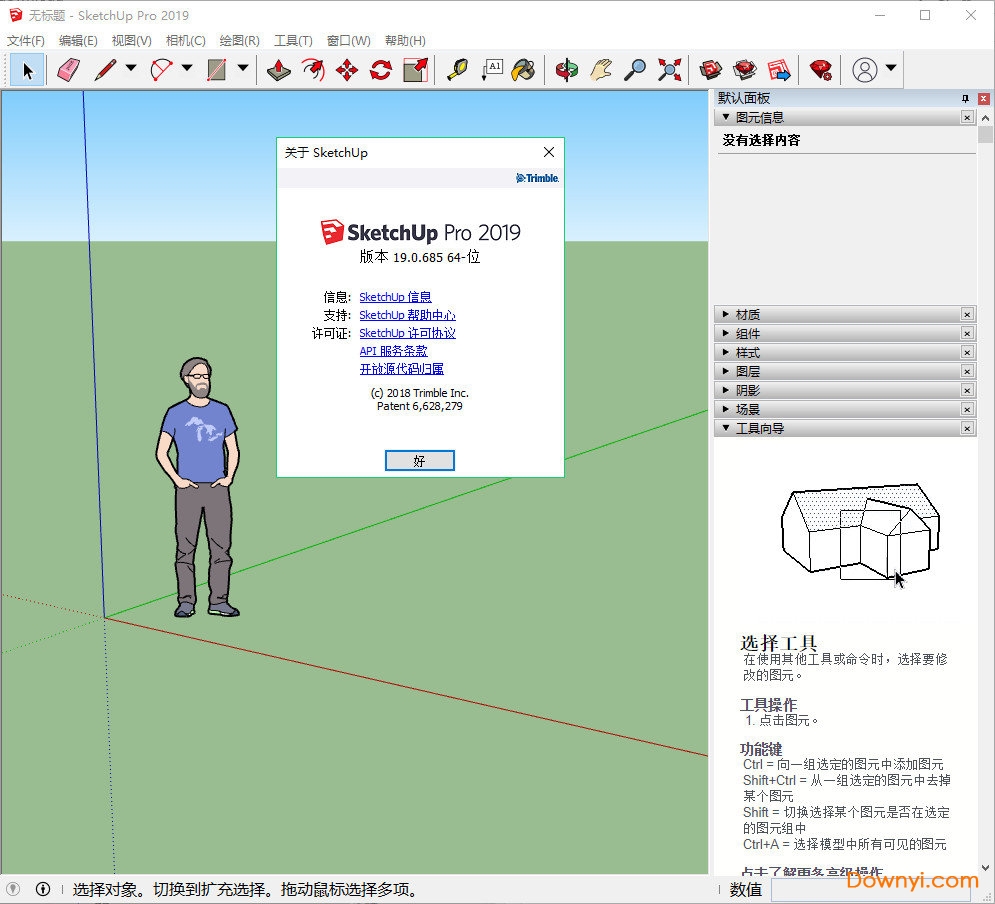Open the 3D Warehouse
The image size is (995, 904).
711,70
